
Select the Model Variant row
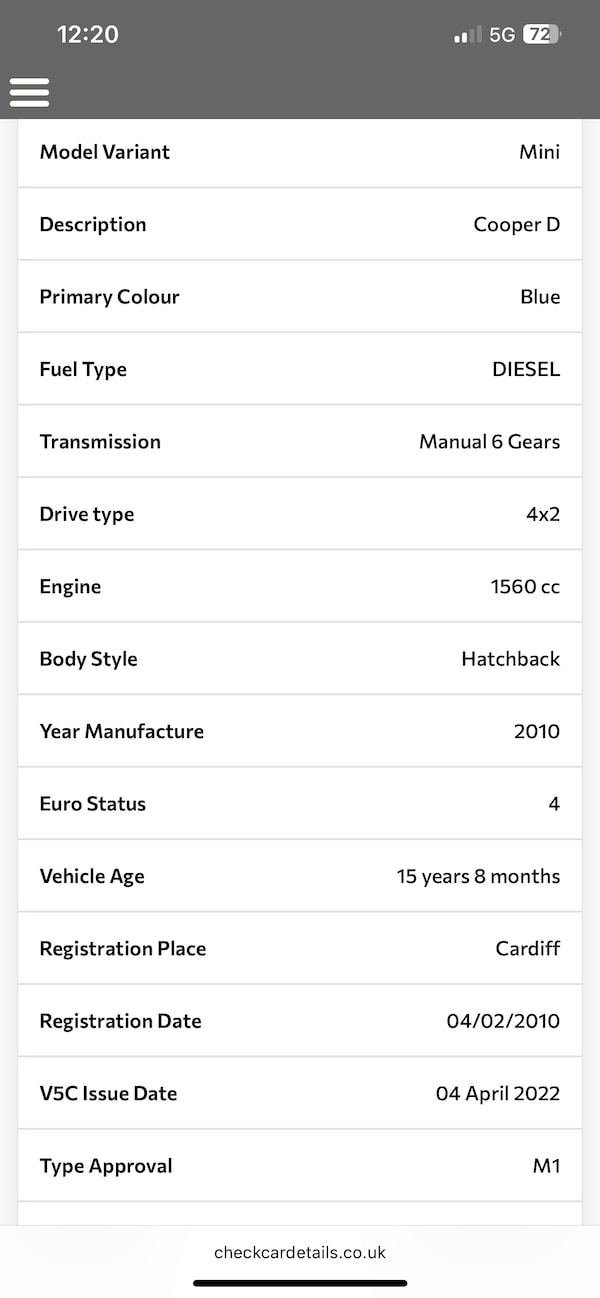click(300, 152)
